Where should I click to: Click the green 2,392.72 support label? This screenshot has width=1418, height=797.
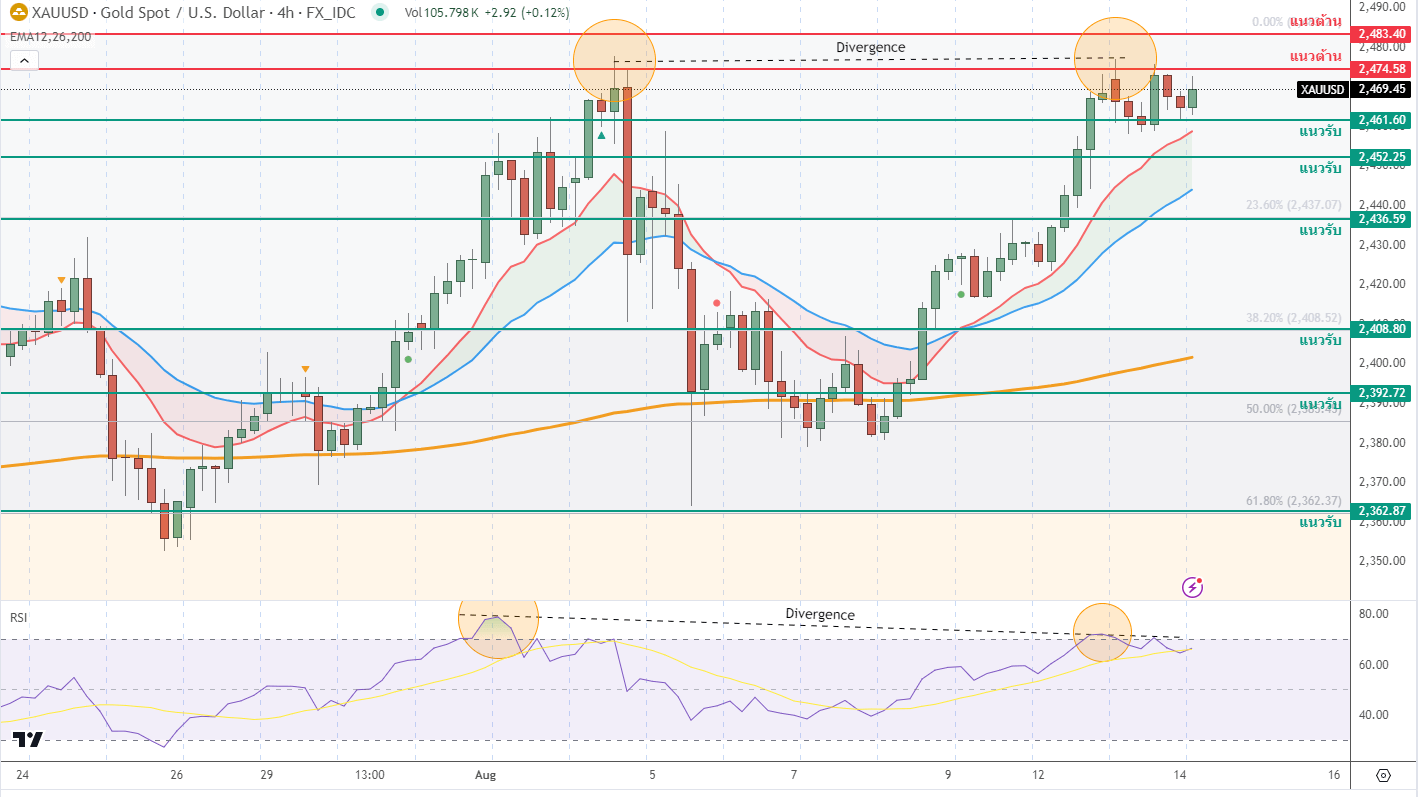coord(1382,393)
